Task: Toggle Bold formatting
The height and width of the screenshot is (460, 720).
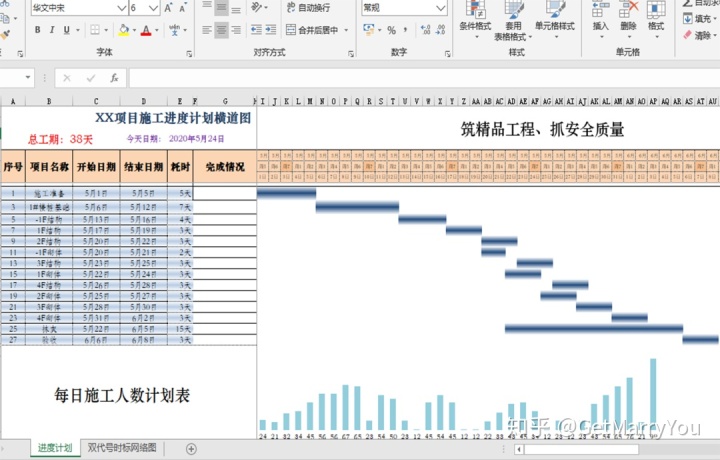Action: tap(37, 30)
